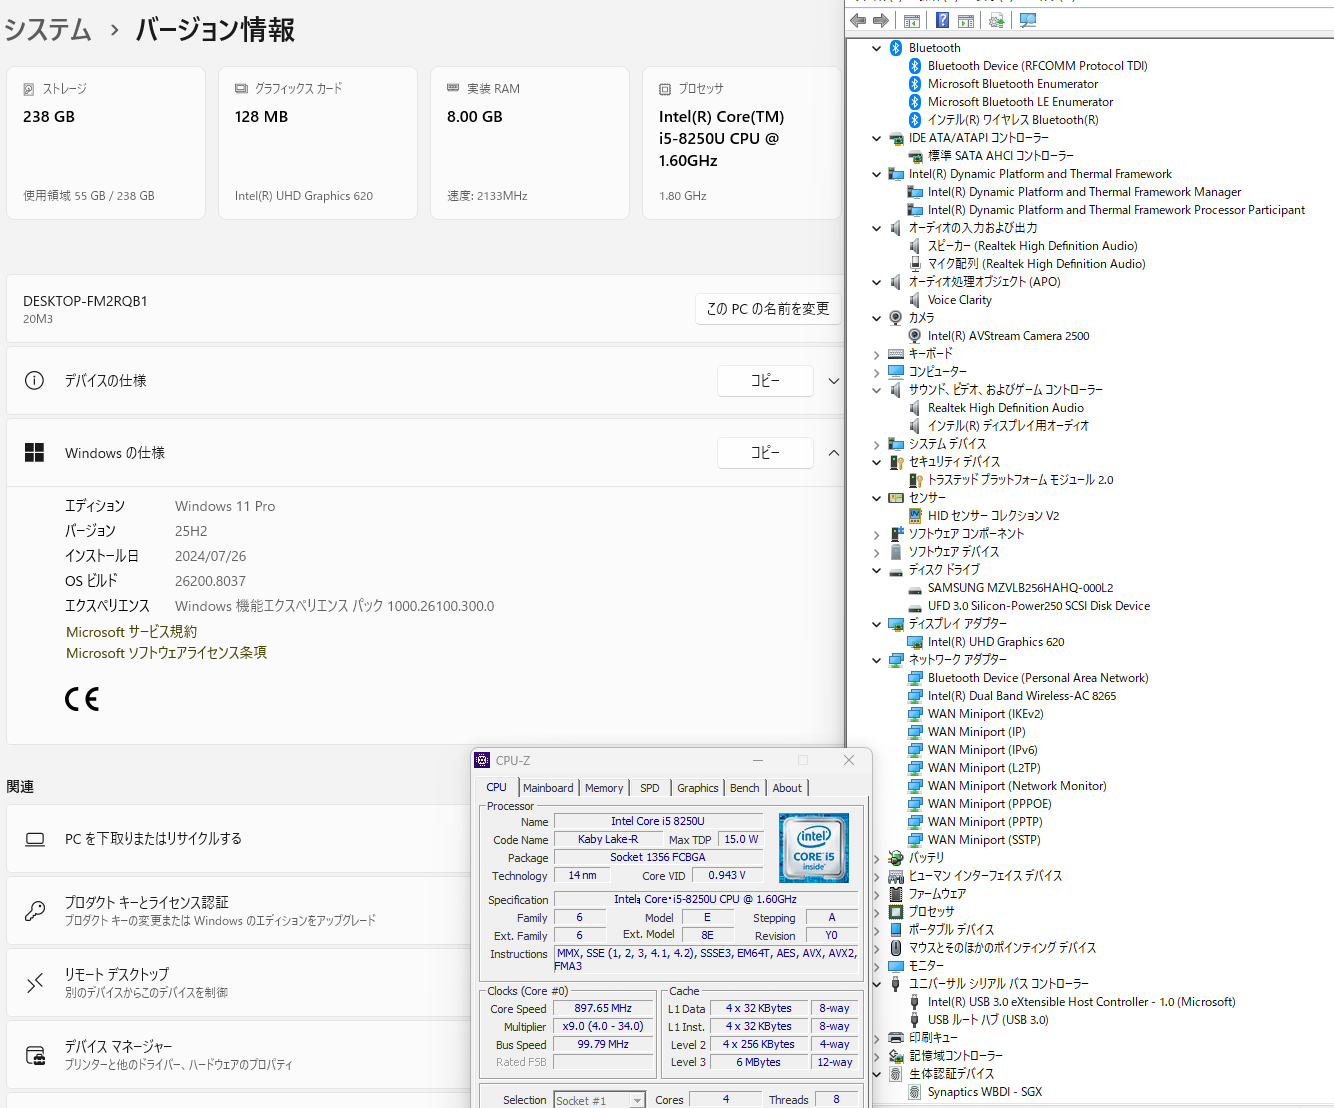1334x1108 pixels.
Task: Click the Intel Core i5 logo in CPU-Z
Action: click(x=814, y=847)
